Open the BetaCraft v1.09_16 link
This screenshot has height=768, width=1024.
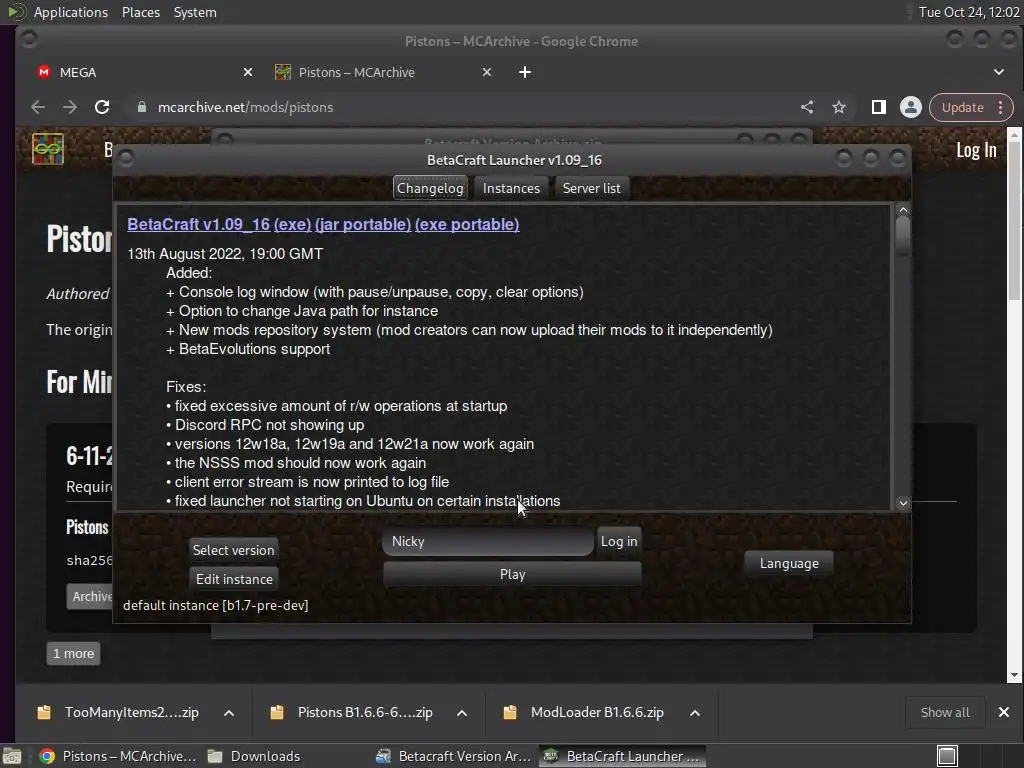point(199,224)
